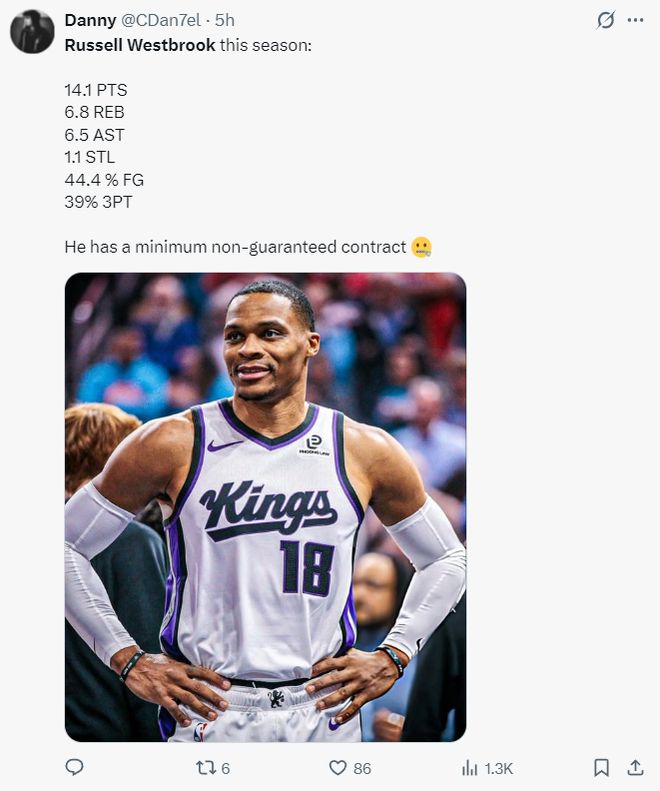Repost this tweet with the retweet icon
Image resolution: width=660 pixels, height=791 pixels.
coord(205,768)
